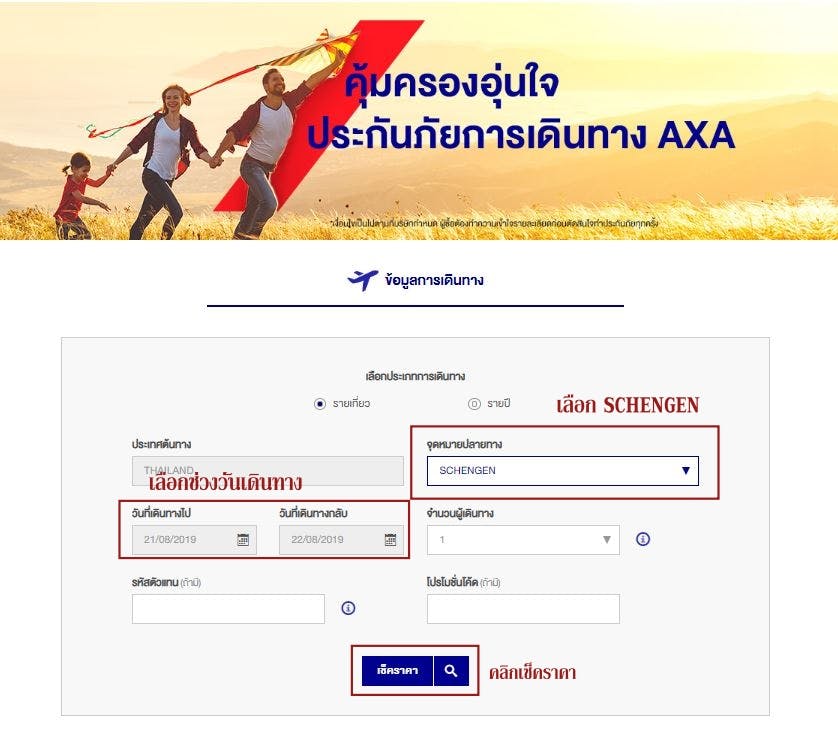
Task: Expand the SCHENGEN destination dropdown arrow
Action: pos(686,470)
